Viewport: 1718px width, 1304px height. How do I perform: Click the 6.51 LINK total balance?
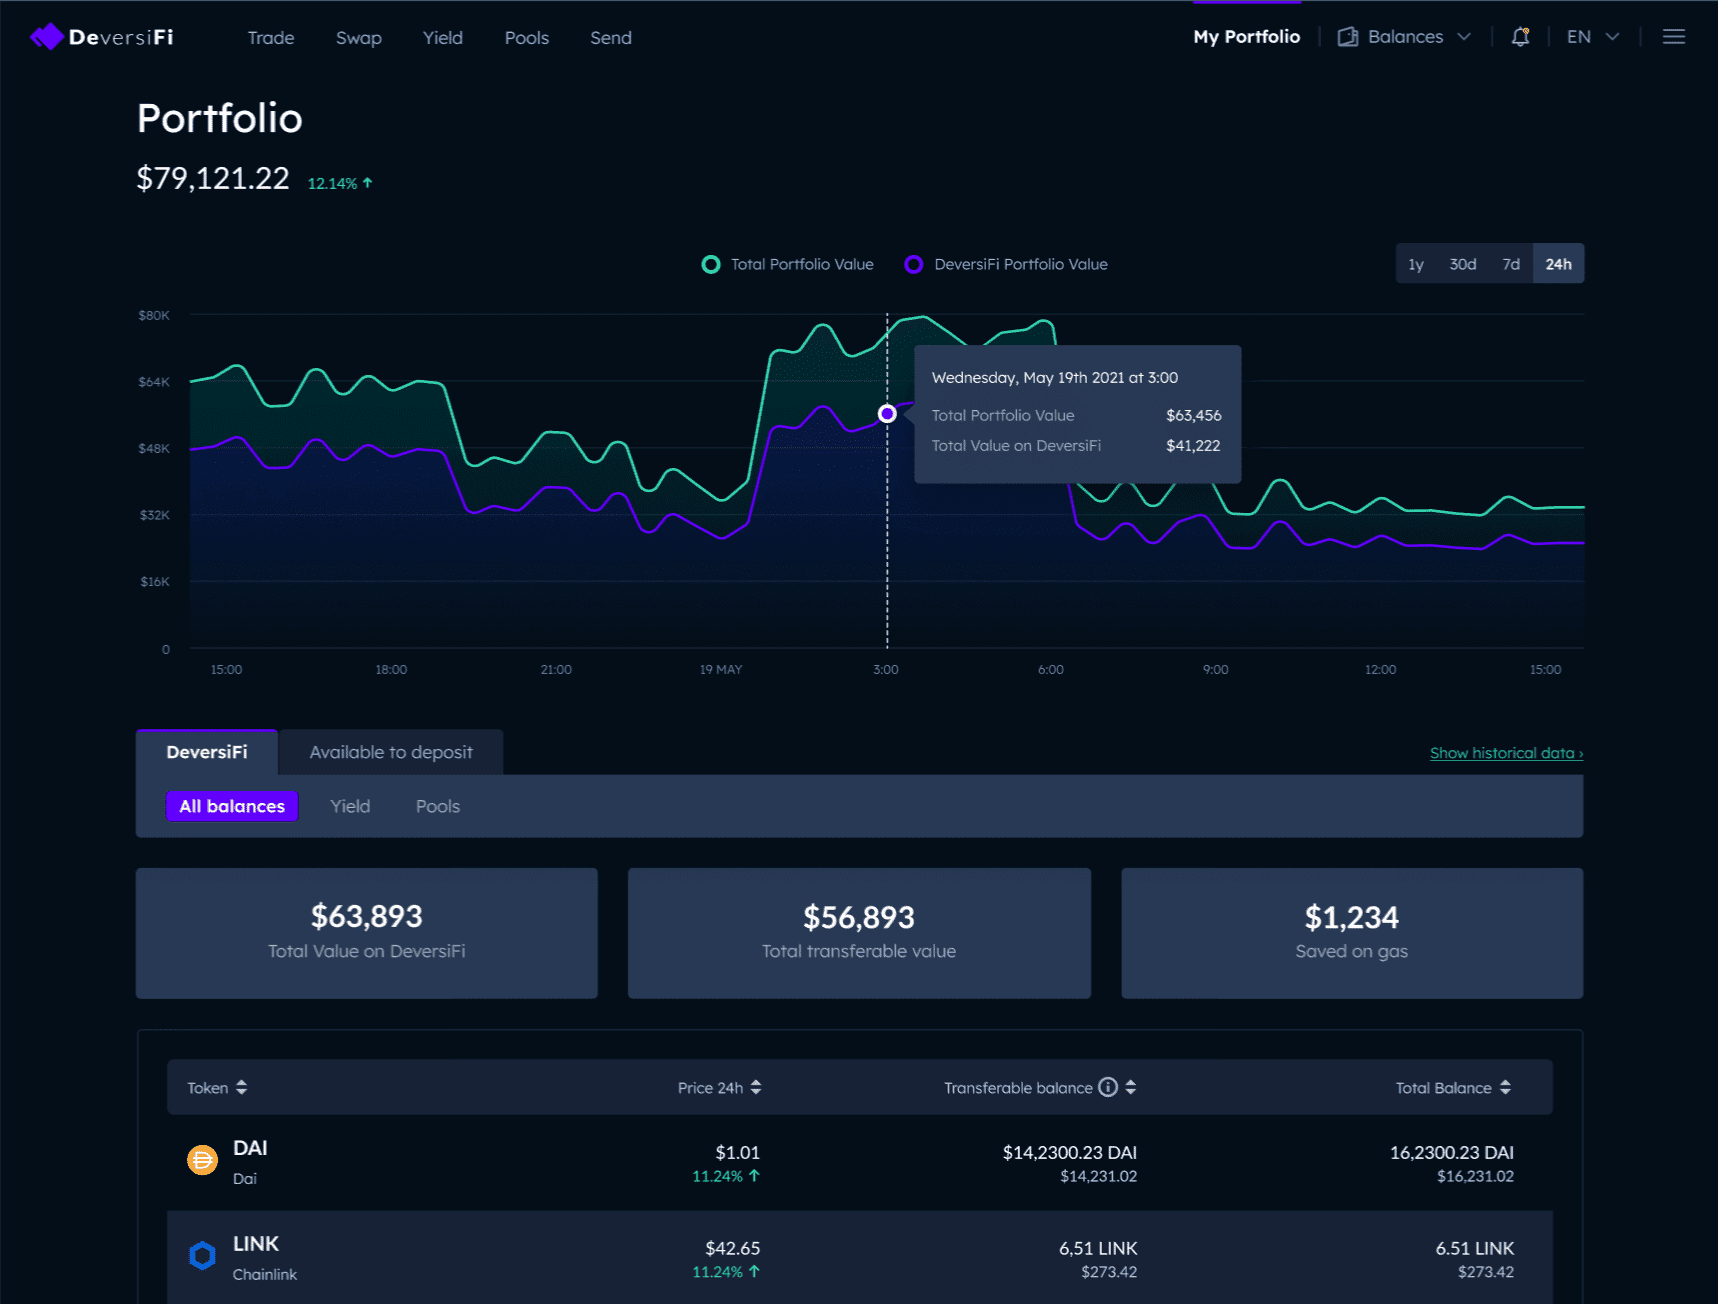(x=1475, y=1248)
